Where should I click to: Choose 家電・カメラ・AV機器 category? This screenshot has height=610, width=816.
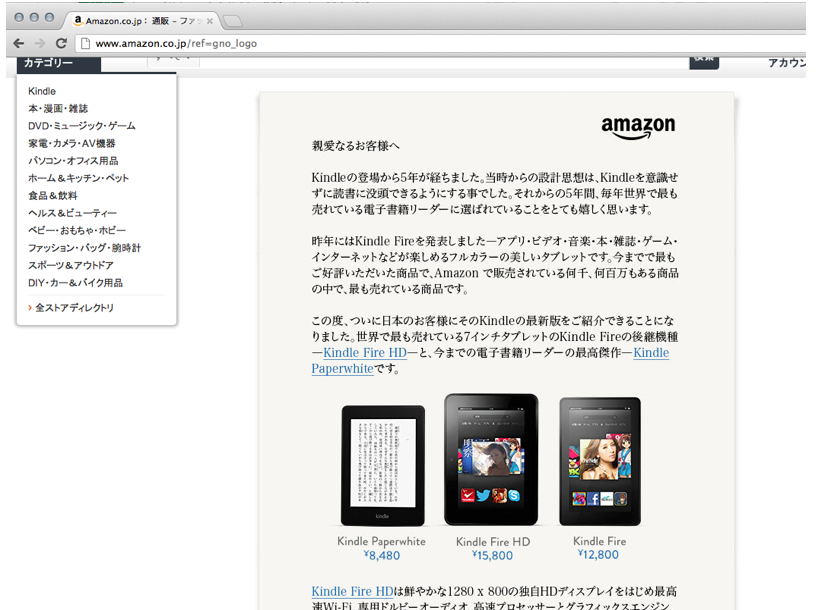(72, 143)
